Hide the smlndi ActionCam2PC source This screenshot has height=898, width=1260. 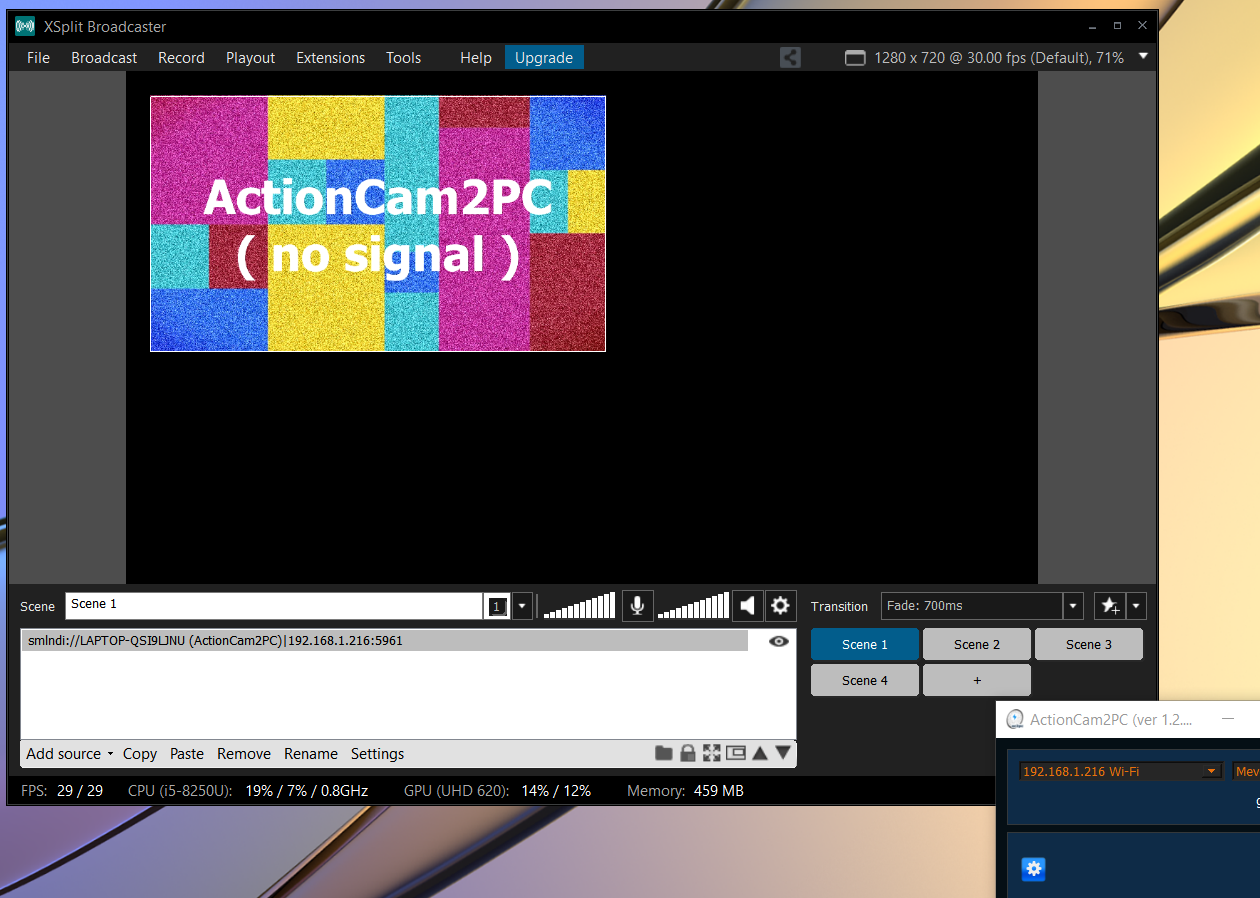click(x=779, y=641)
